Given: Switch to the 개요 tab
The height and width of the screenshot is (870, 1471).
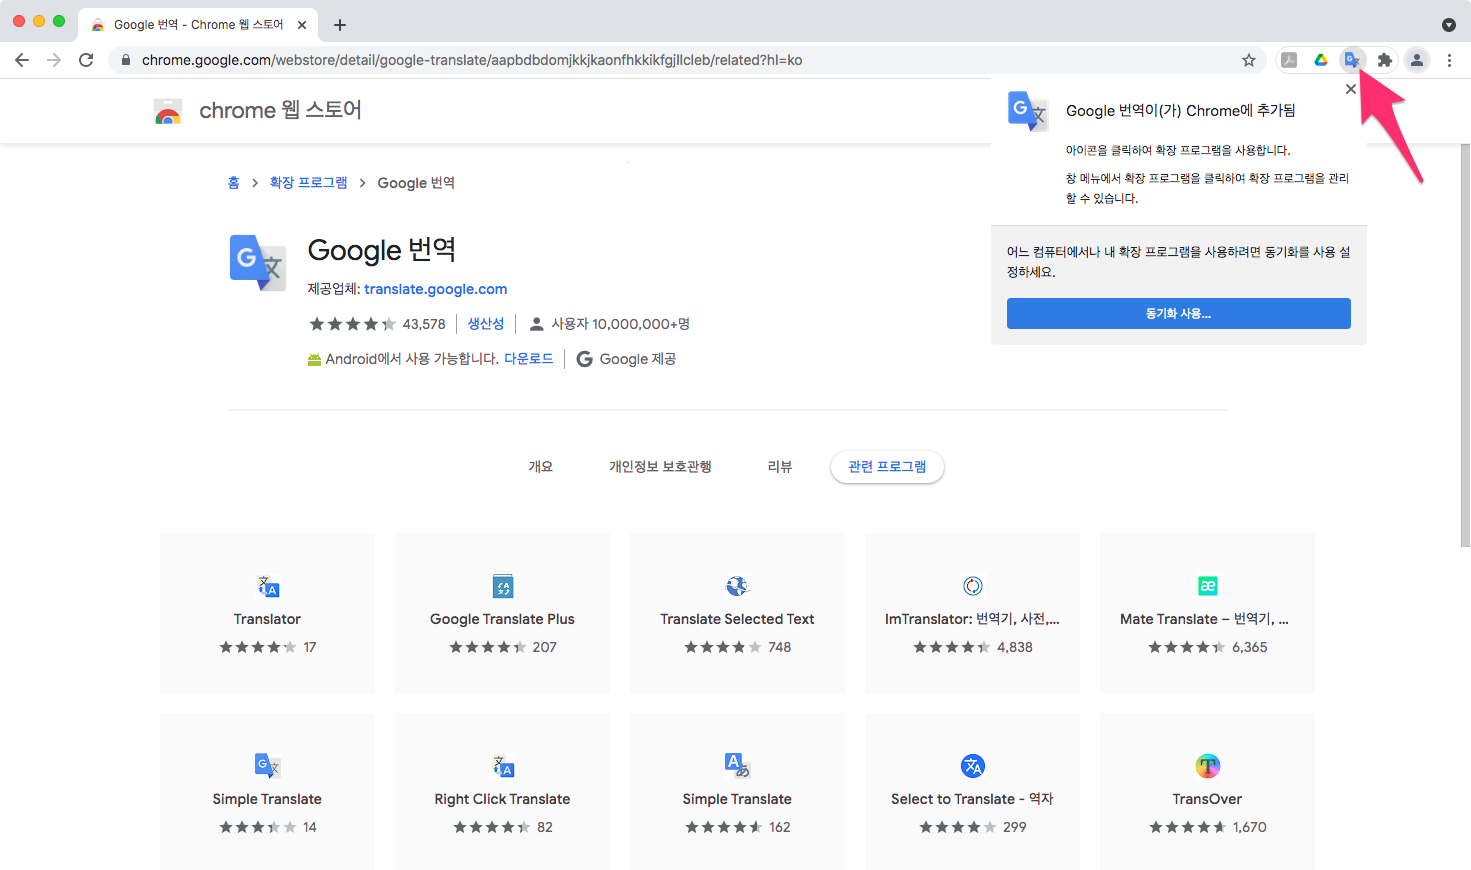Looking at the screenshot, I should click(541, 467).
